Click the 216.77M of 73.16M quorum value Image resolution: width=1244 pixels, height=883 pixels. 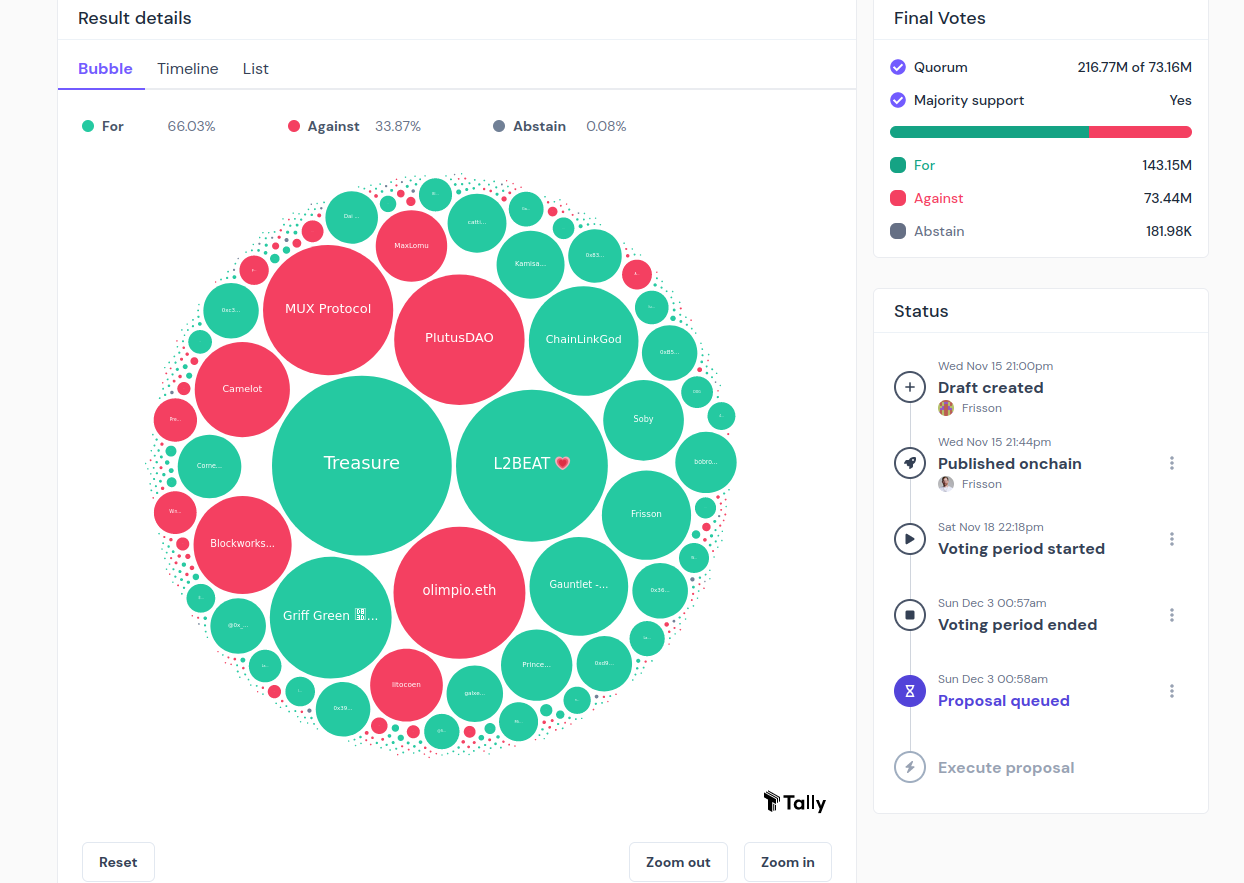[x=1135, y=67]
